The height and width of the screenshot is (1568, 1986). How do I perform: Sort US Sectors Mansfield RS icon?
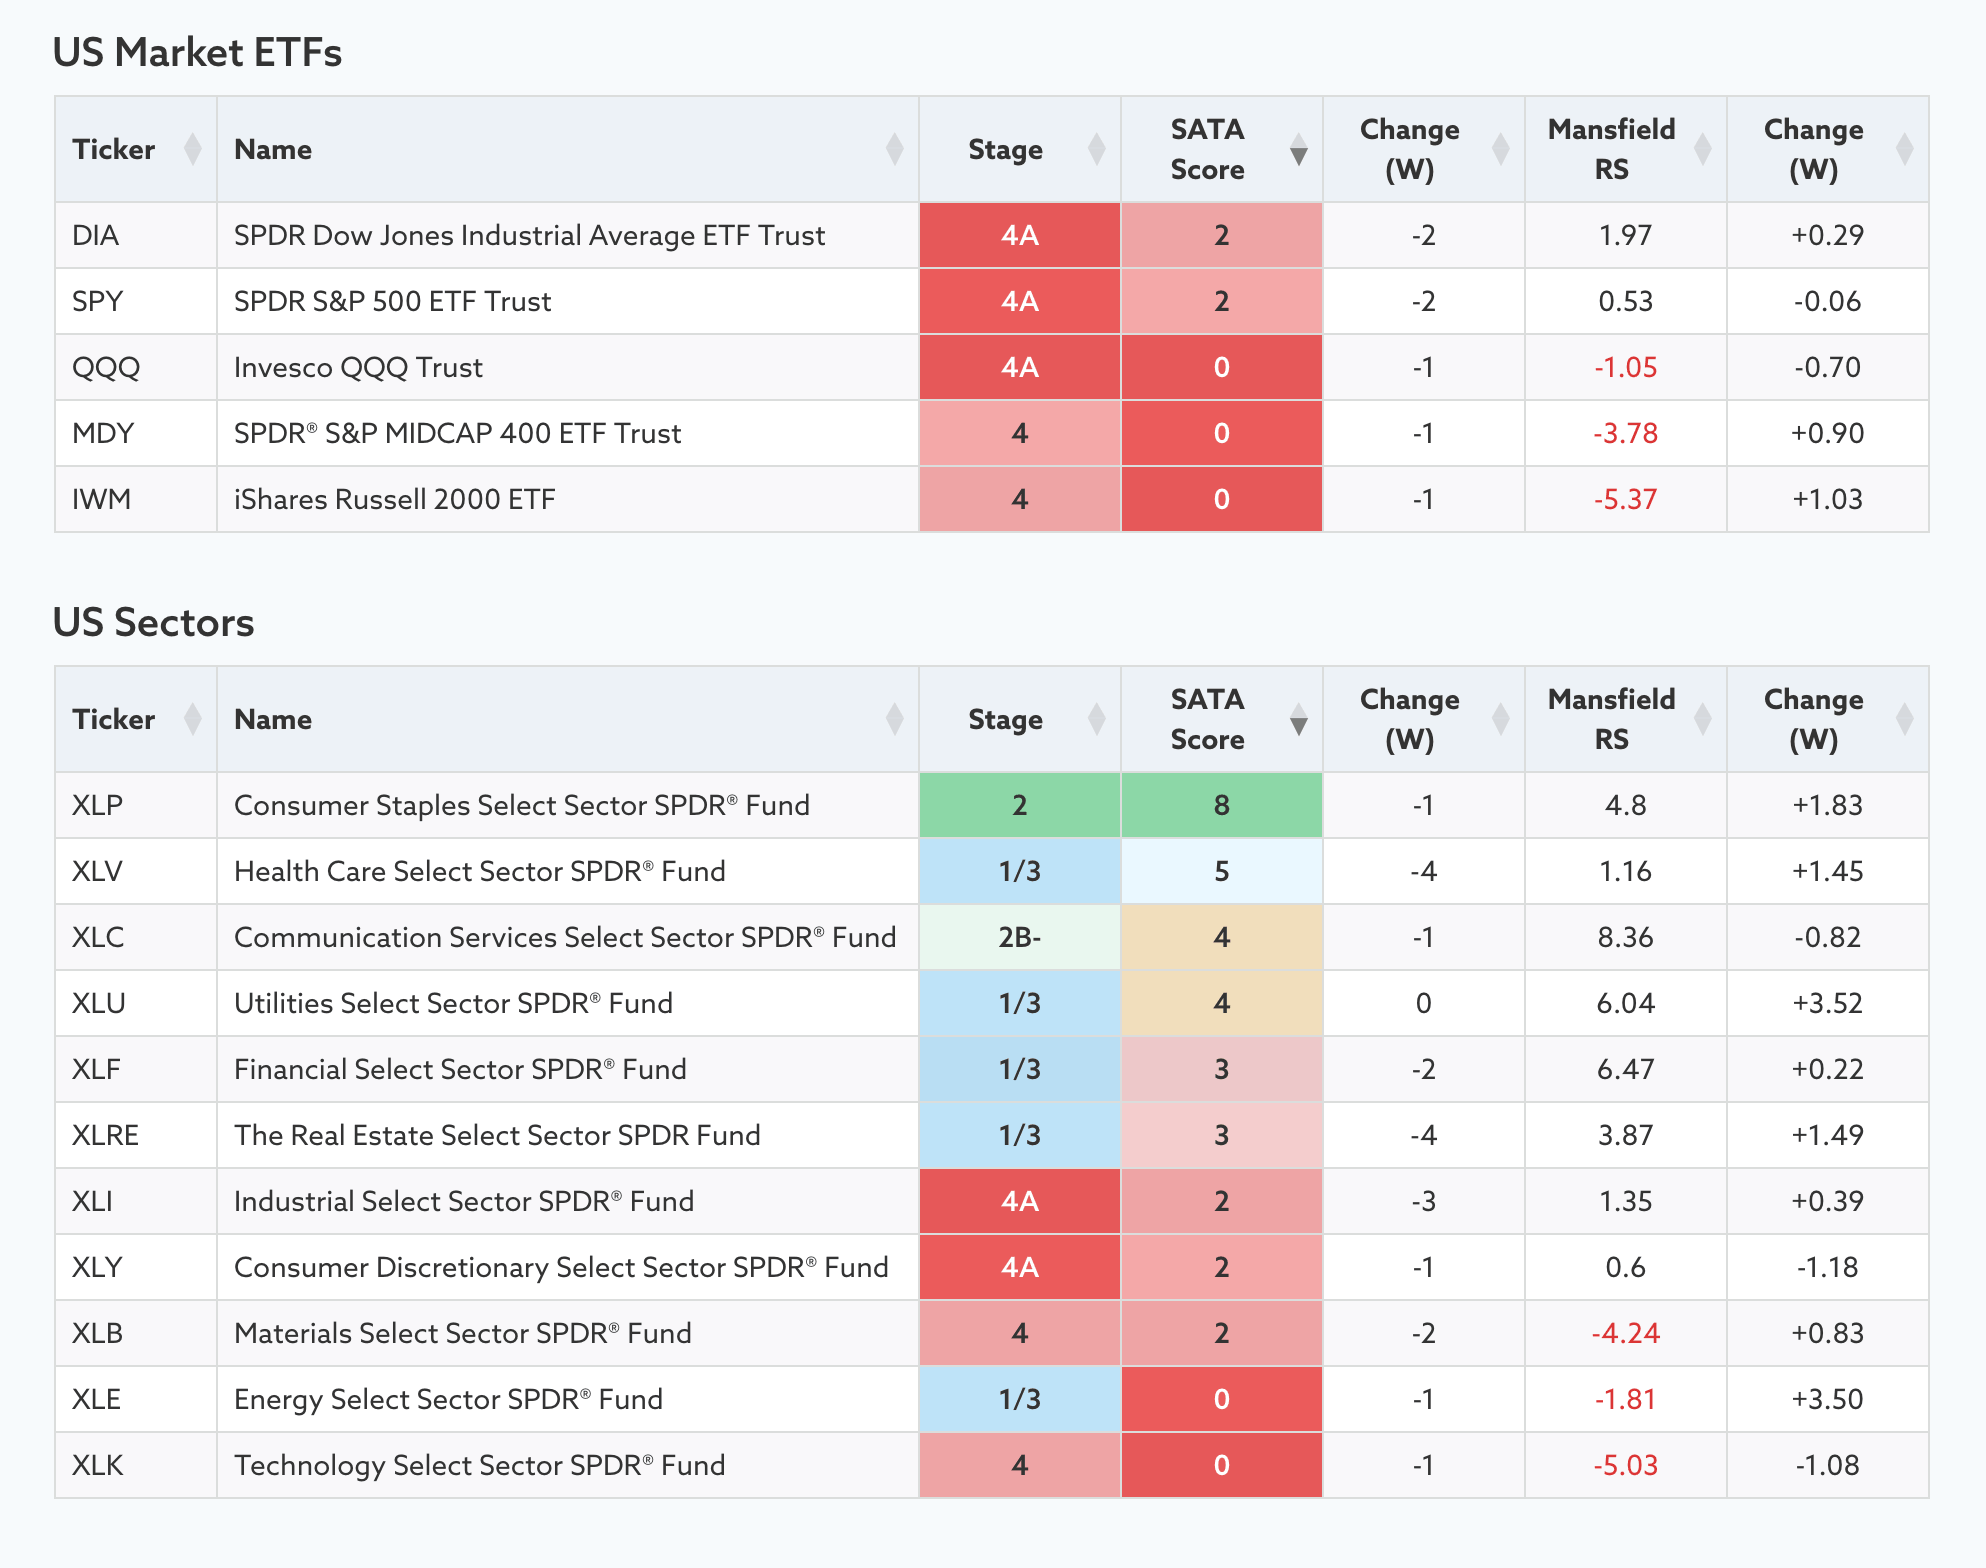pos(1703,719)
